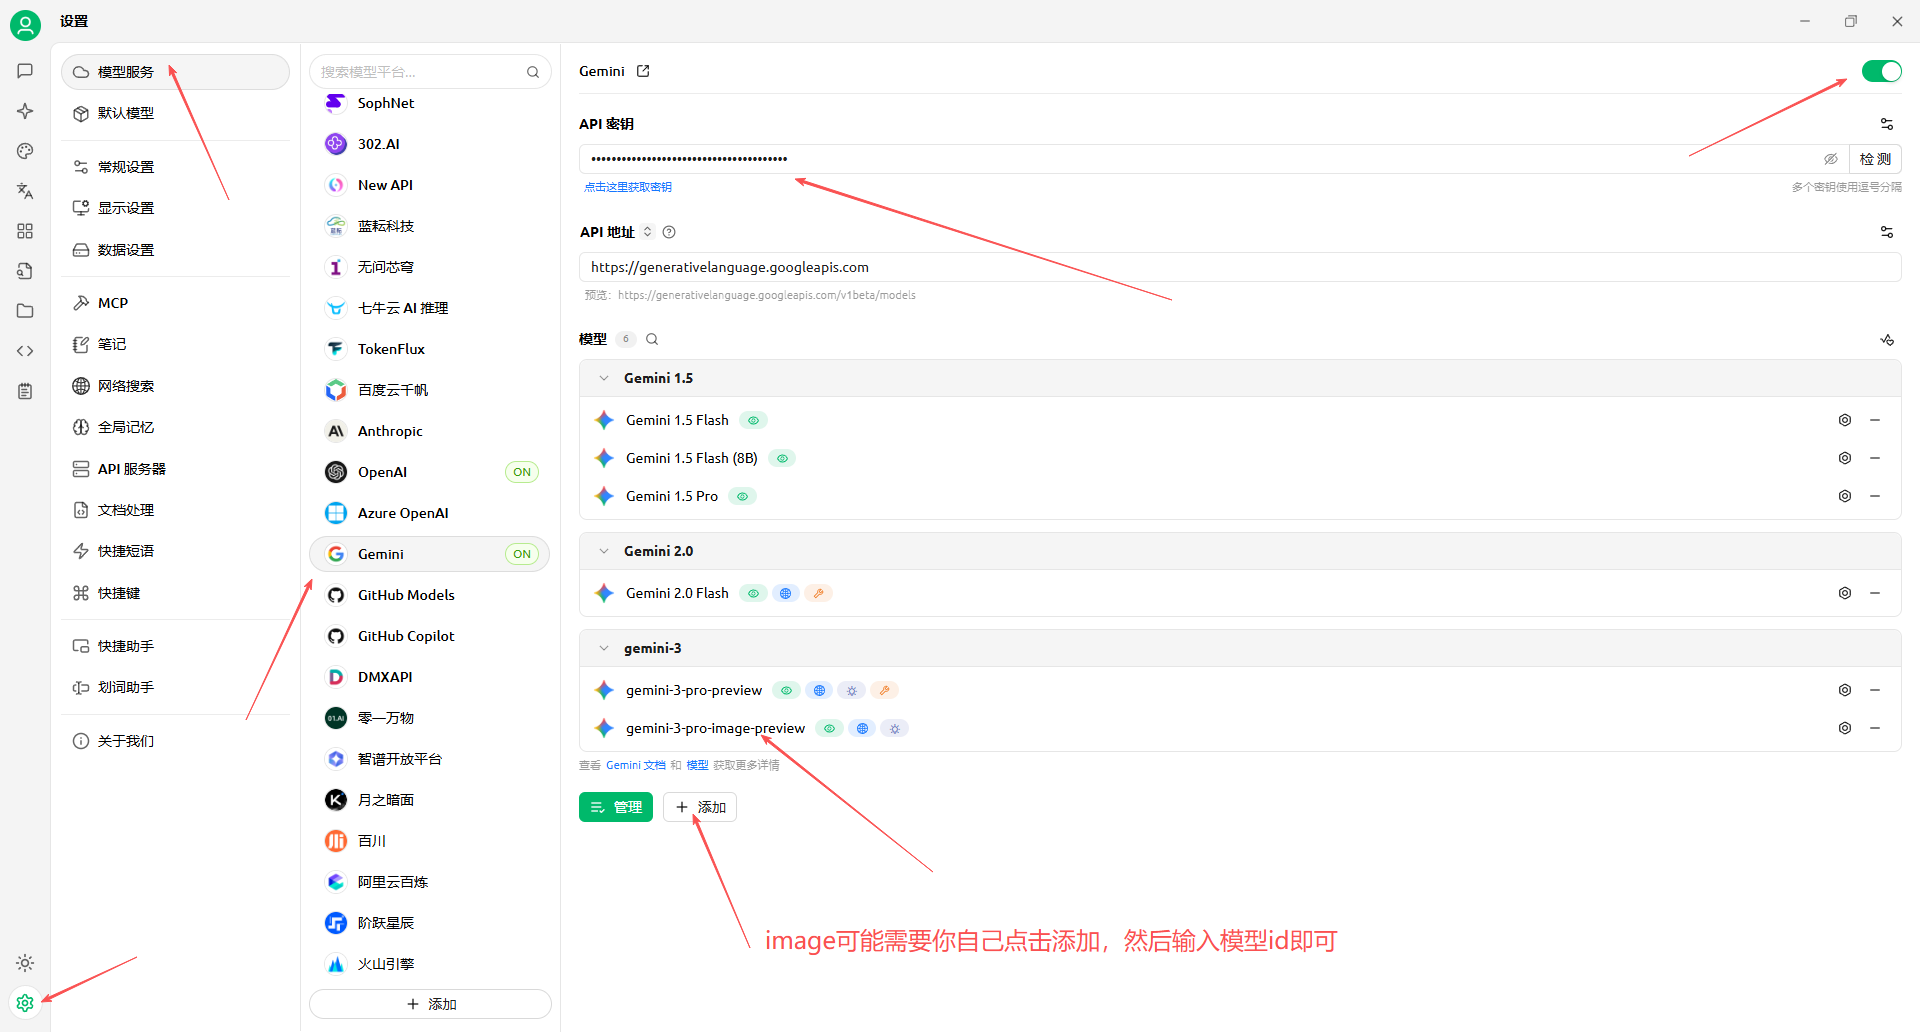Click the platform search magnifier icon
1920x1032 pixels.
(x=533, y=72)
